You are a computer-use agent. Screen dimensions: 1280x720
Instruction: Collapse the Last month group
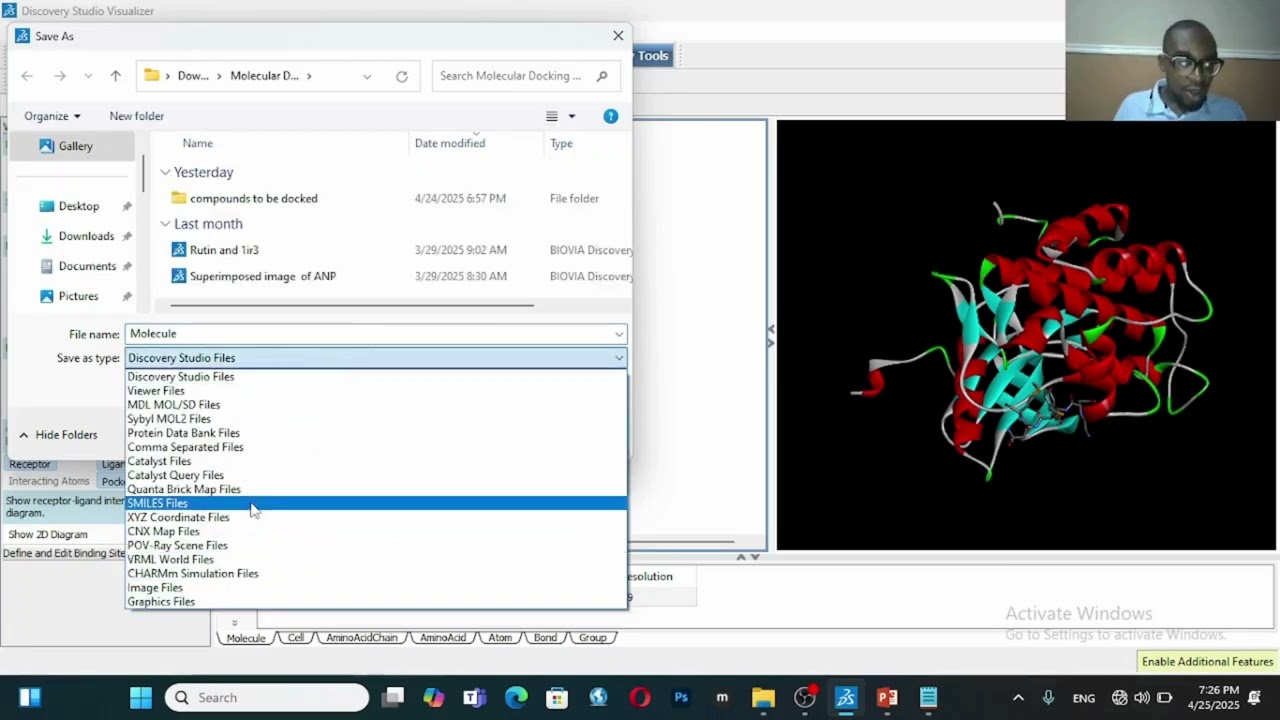[165, 224]
